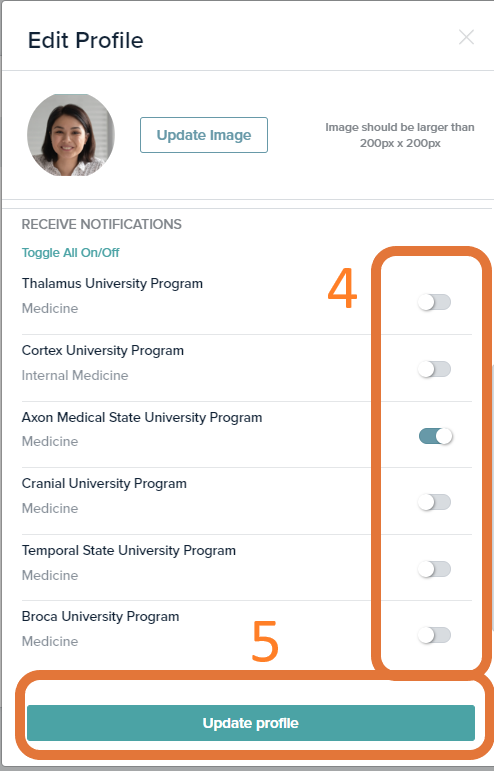Click the Broca University Program name

pyautogui.click(x=100, y=617)
